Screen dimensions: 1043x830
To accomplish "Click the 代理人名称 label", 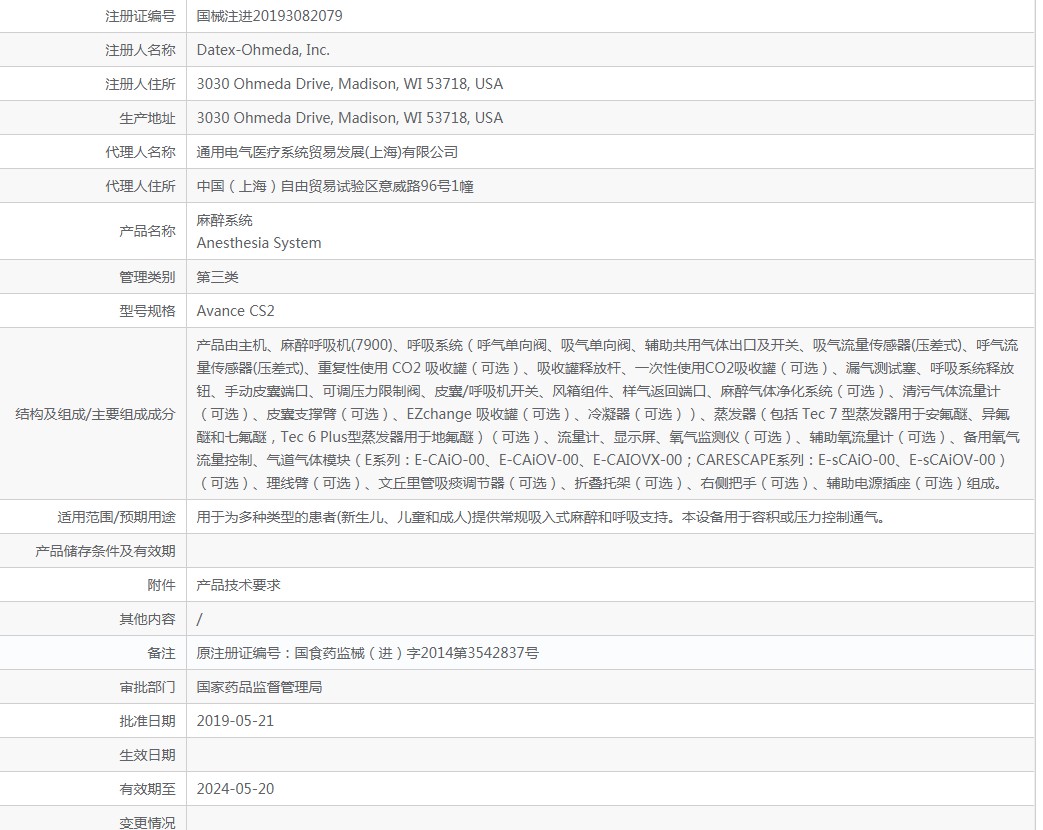I will 140,152.
